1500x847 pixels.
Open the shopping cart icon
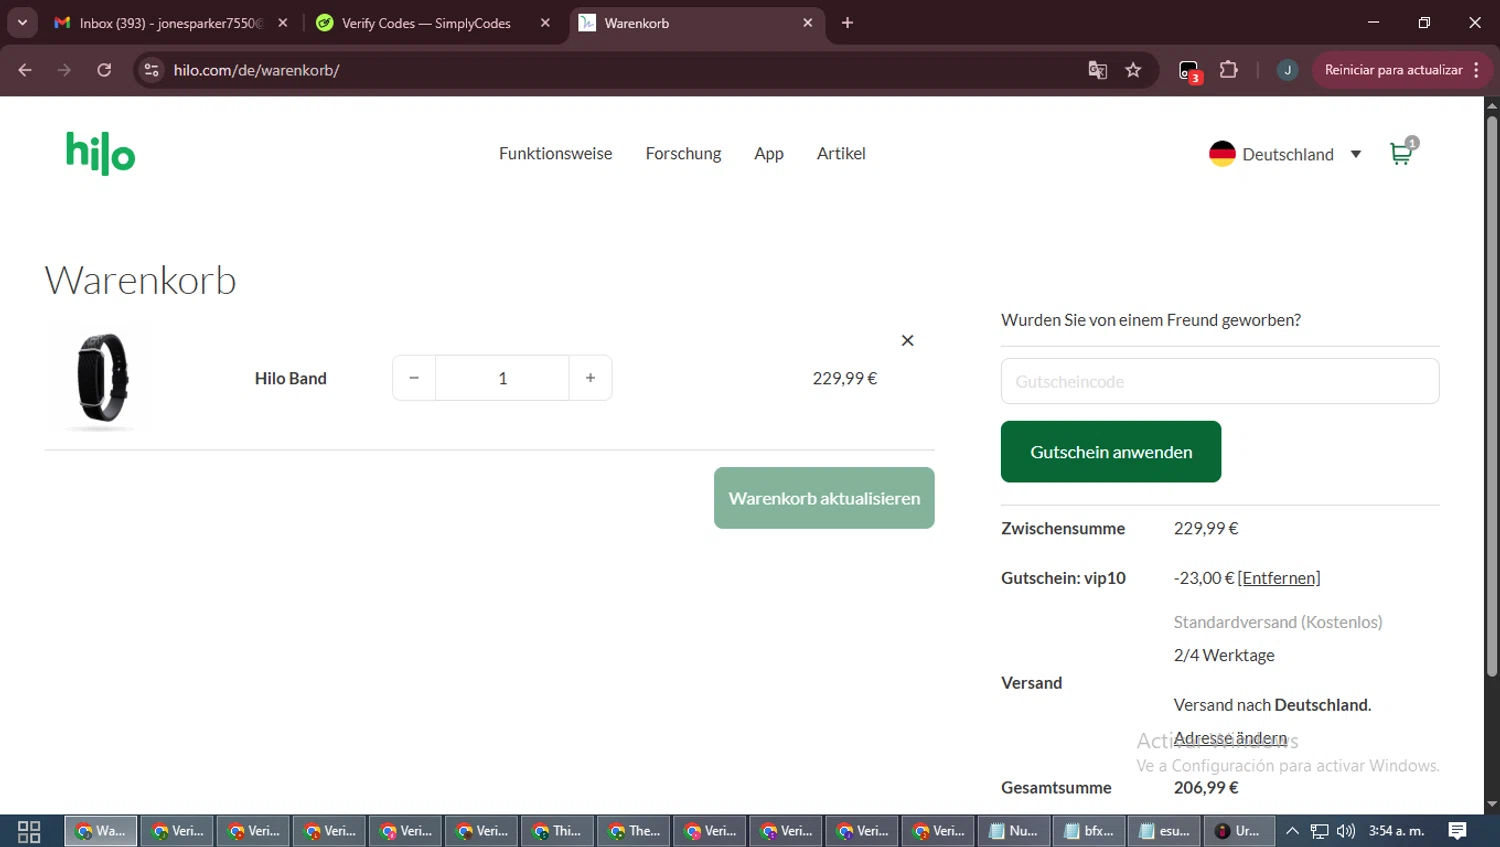(x=1403, y=152)
